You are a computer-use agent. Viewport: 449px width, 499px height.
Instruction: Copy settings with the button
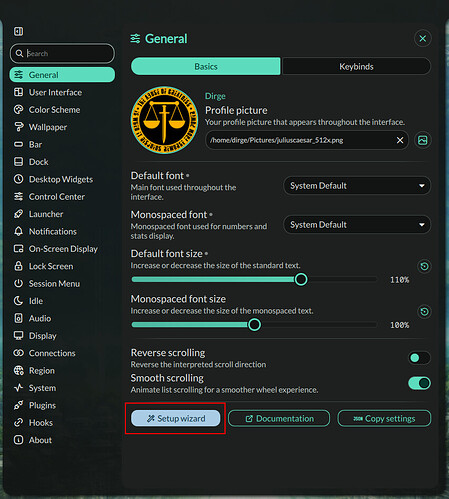coord(384,418)
